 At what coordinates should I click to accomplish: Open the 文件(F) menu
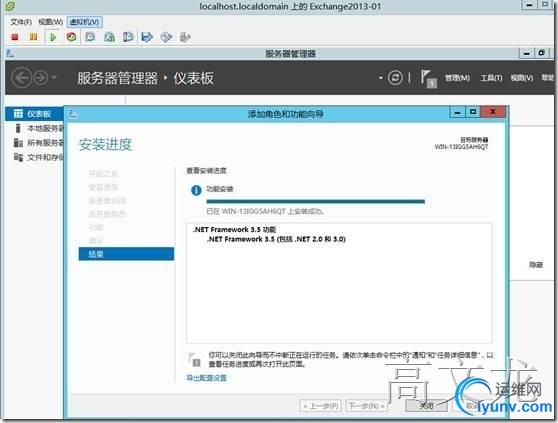[21, 22]
